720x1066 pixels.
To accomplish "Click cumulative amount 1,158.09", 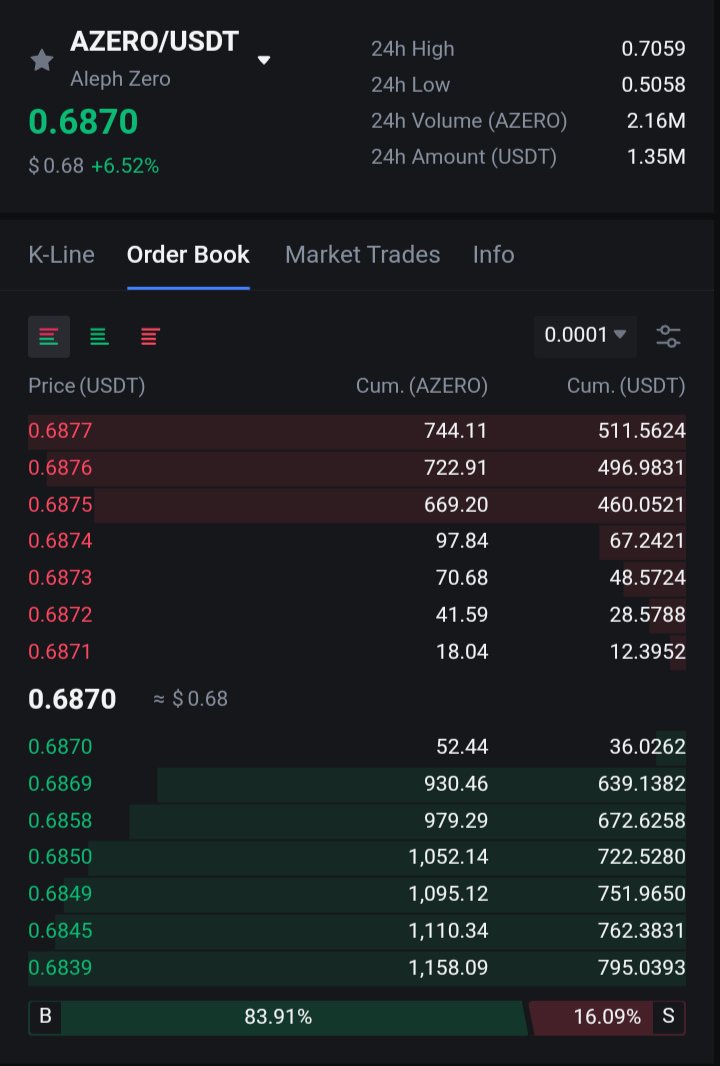I will [x=448, y=967].
